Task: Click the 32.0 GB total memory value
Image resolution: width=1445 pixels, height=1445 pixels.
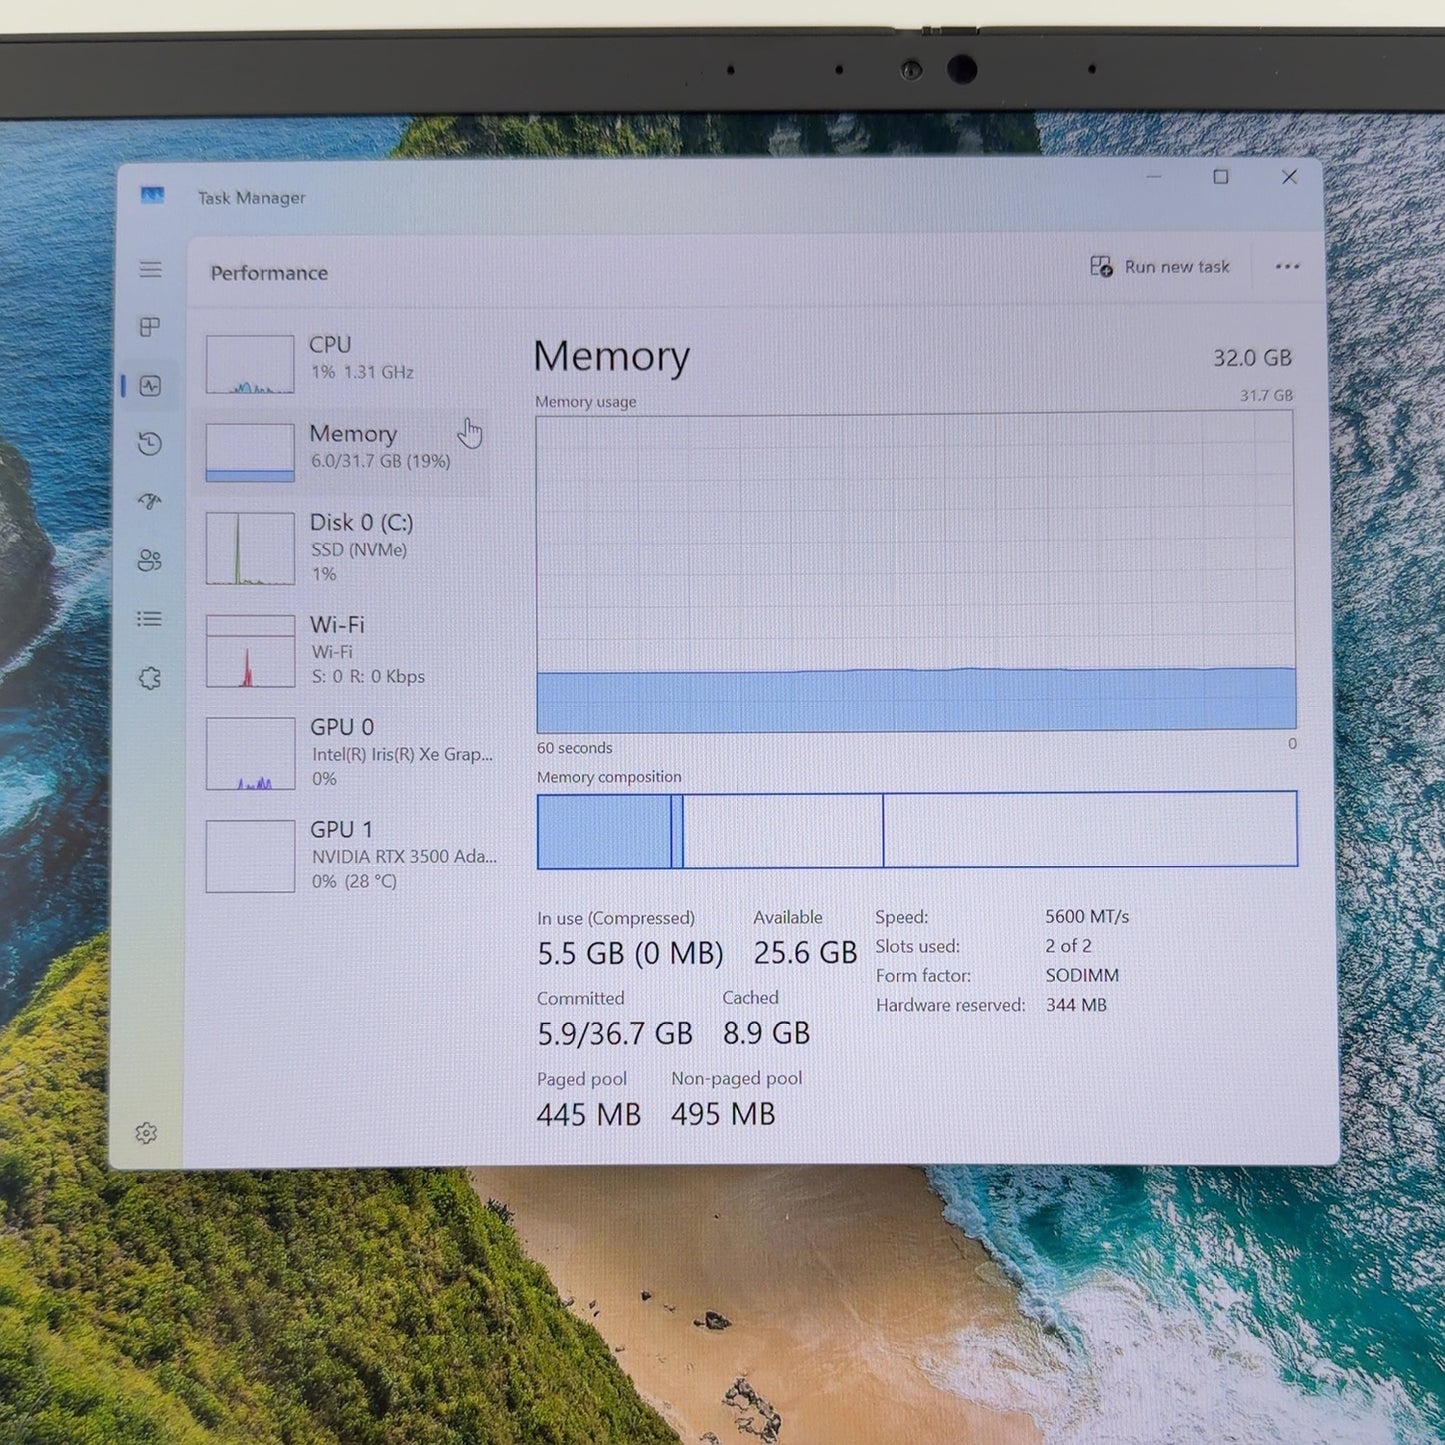Action: tap(1252, 358)
